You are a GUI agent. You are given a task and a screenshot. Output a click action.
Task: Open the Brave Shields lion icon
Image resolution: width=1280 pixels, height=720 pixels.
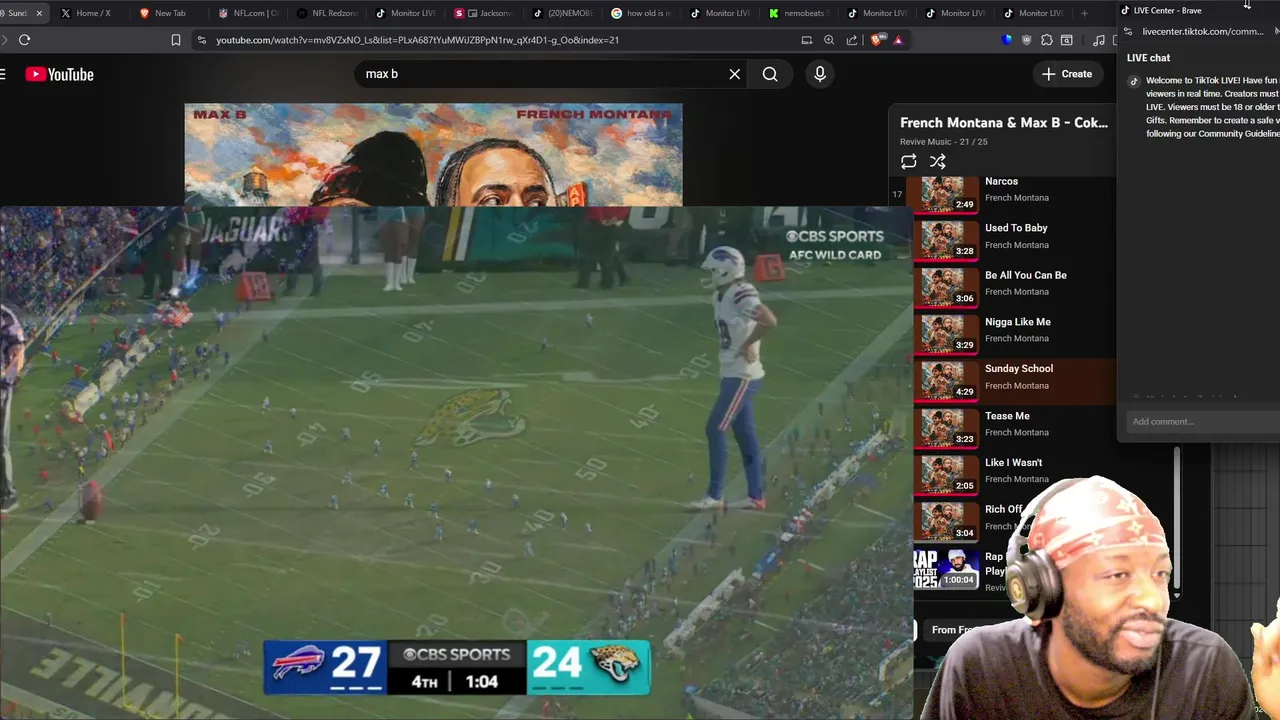click(x=878, y=40)
